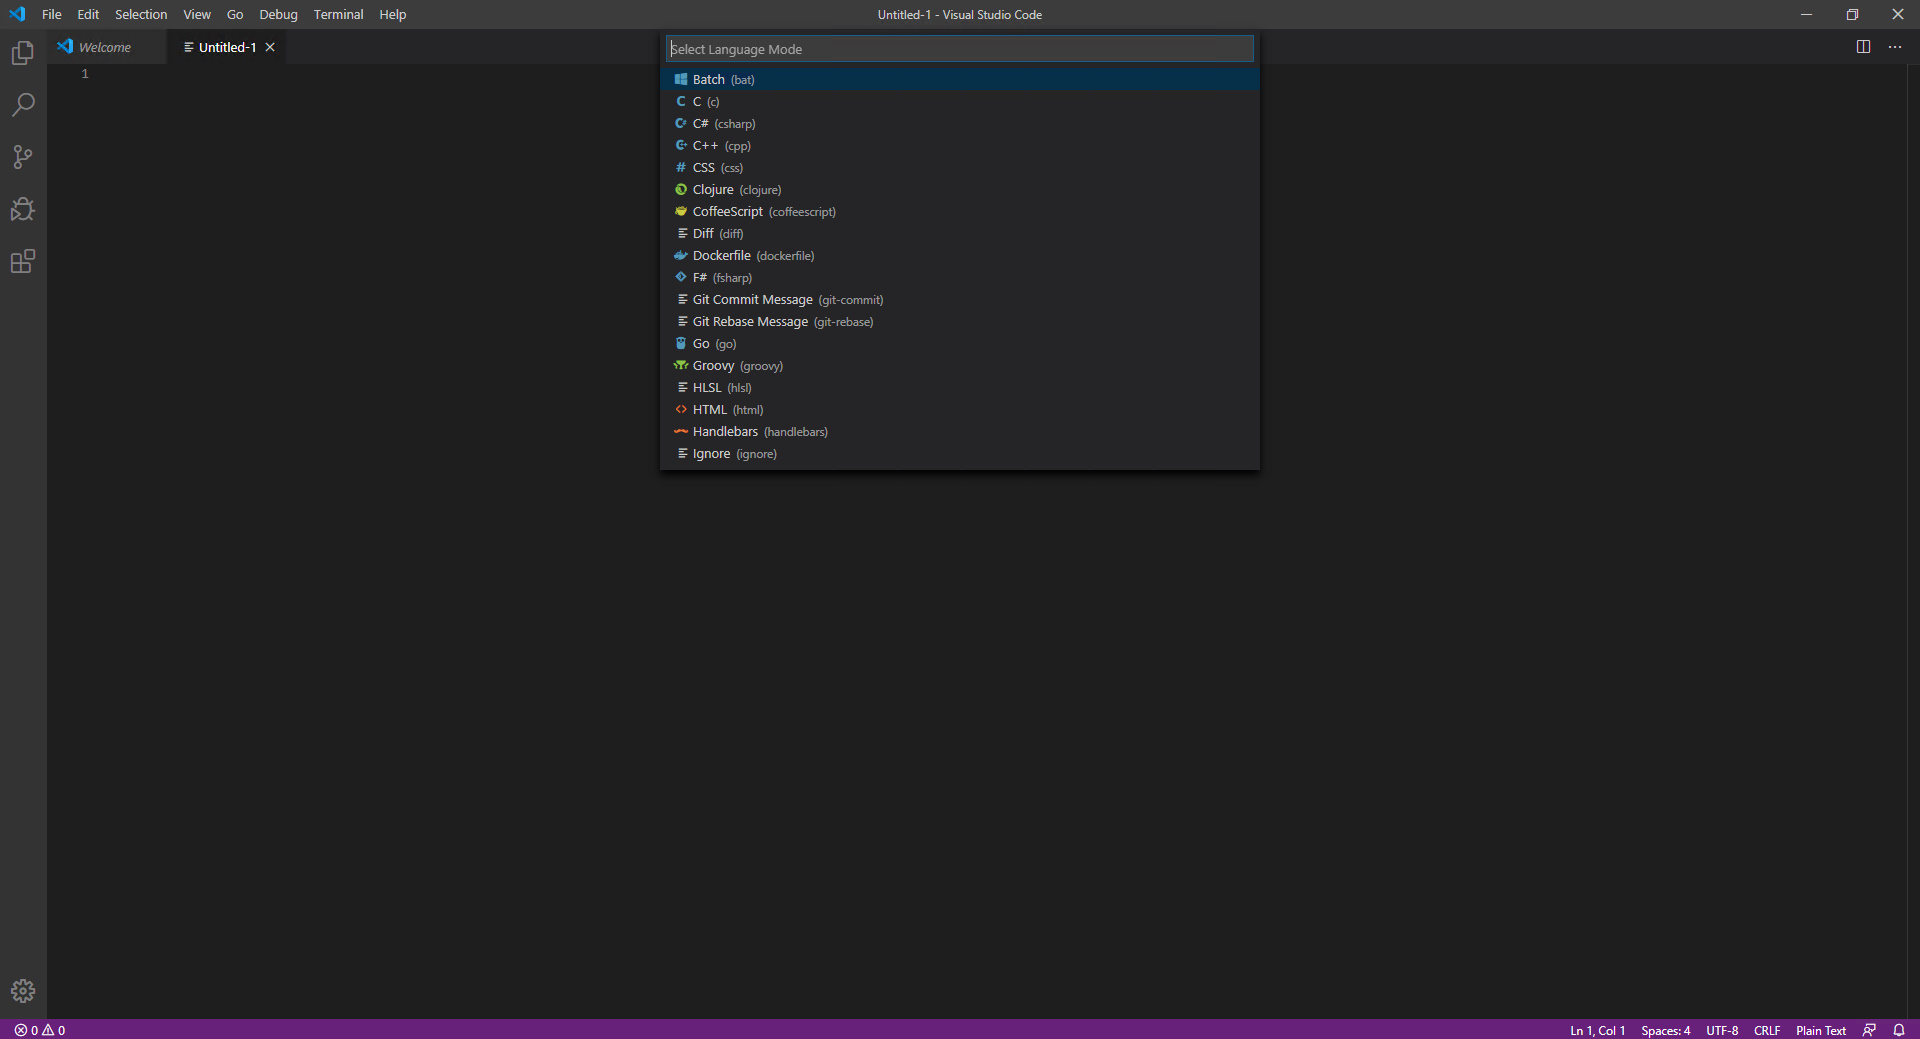Pick Go (go) language mode
Screen dimensions: 1920x1039
[960, 343]
